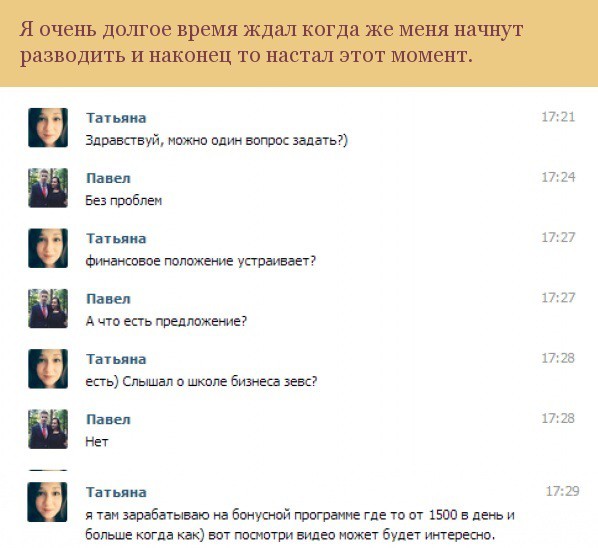
Task: Click the 17:21 timestamp
Action: (x=558, y=117)
